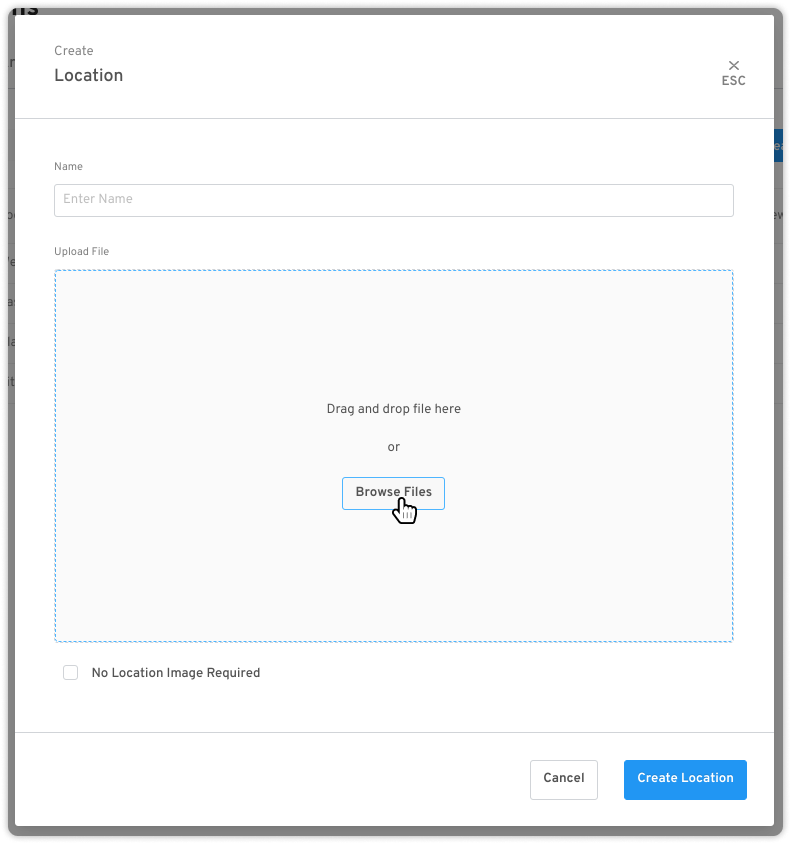Click the 'Drag and drop file here' text

(393, 409)
